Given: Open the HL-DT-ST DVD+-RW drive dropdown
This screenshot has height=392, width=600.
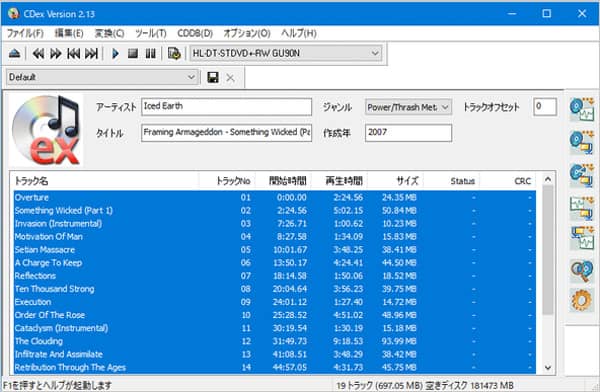Looking at the screenshot, I should [286, 53].
